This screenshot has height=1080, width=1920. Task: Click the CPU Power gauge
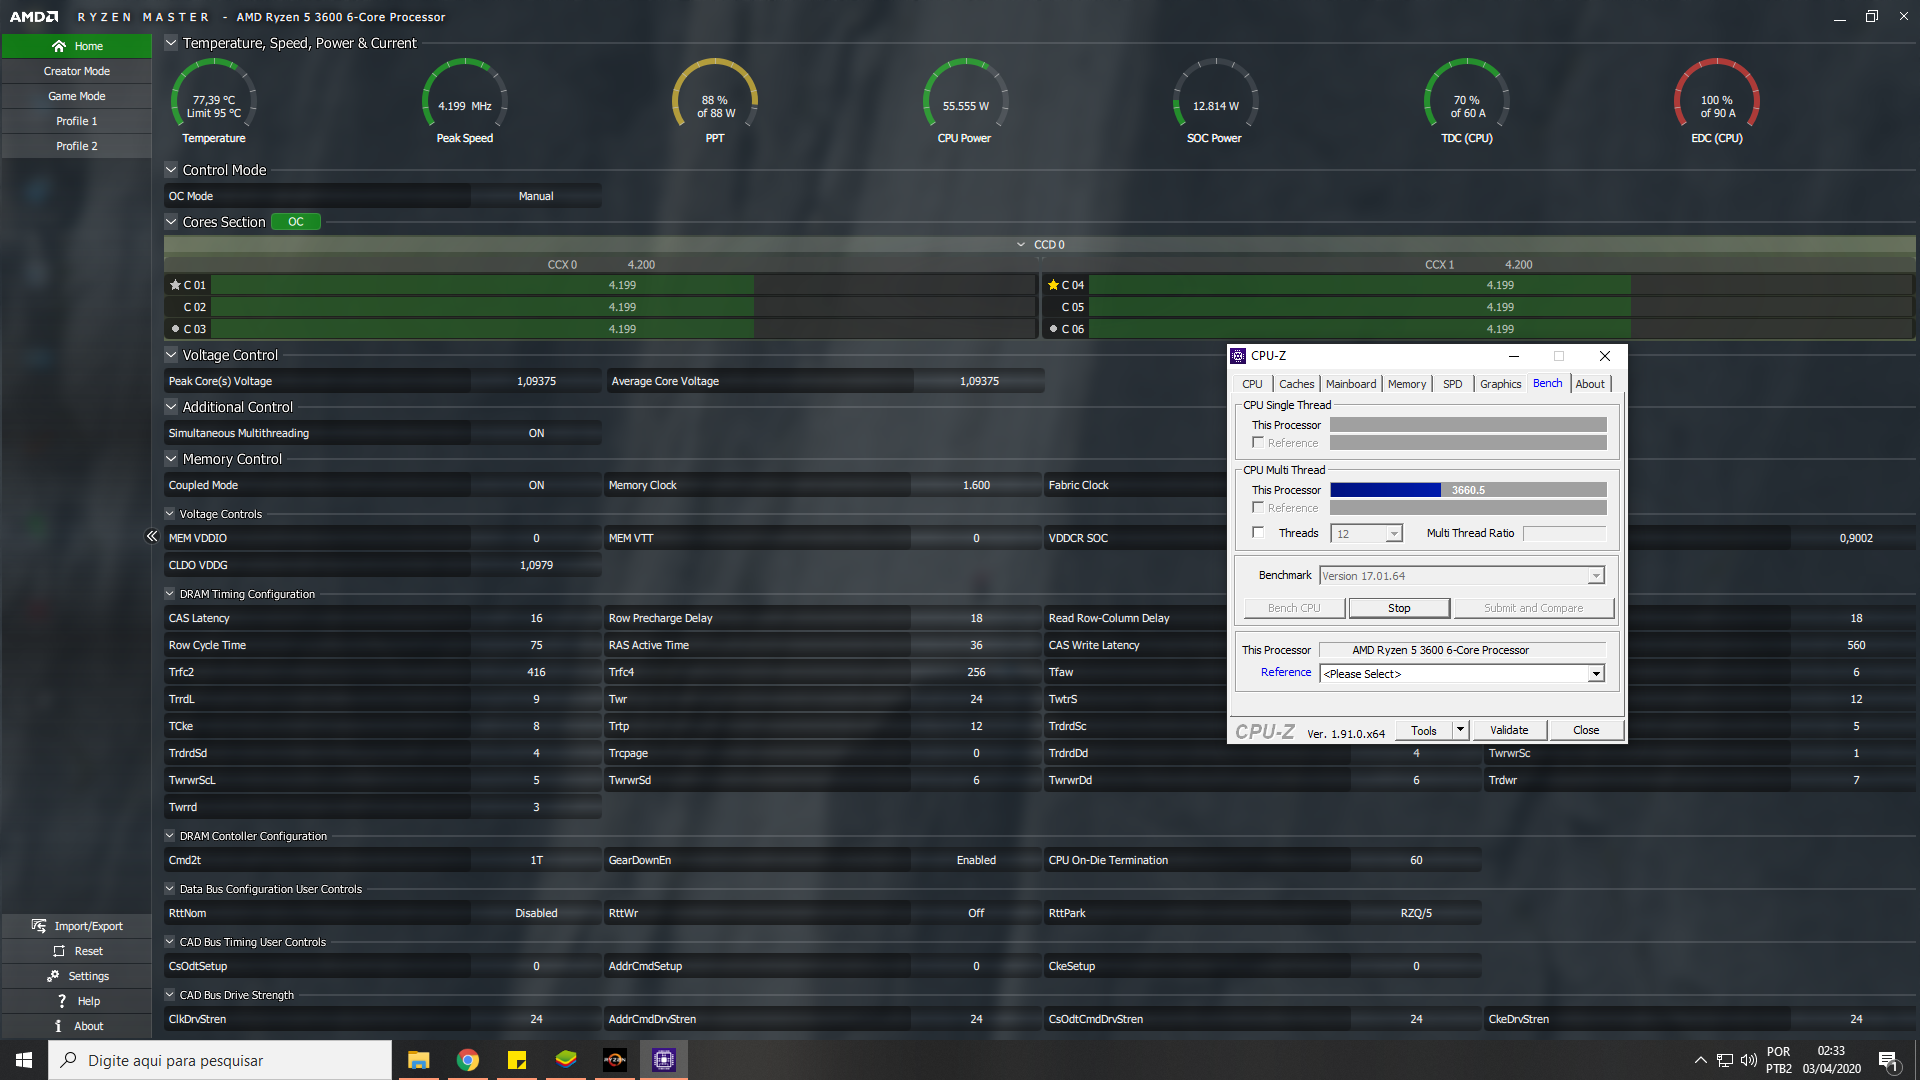tap(965, 100)
